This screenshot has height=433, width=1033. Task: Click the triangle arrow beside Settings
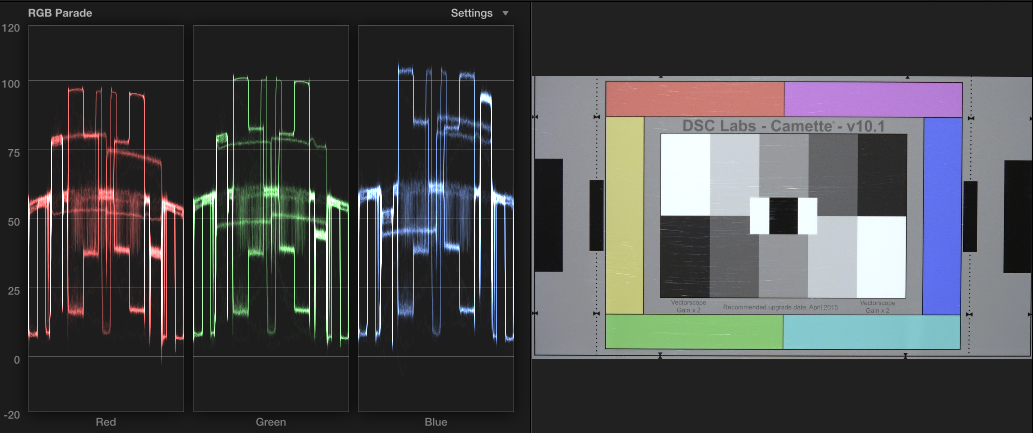tap(505, 13)
